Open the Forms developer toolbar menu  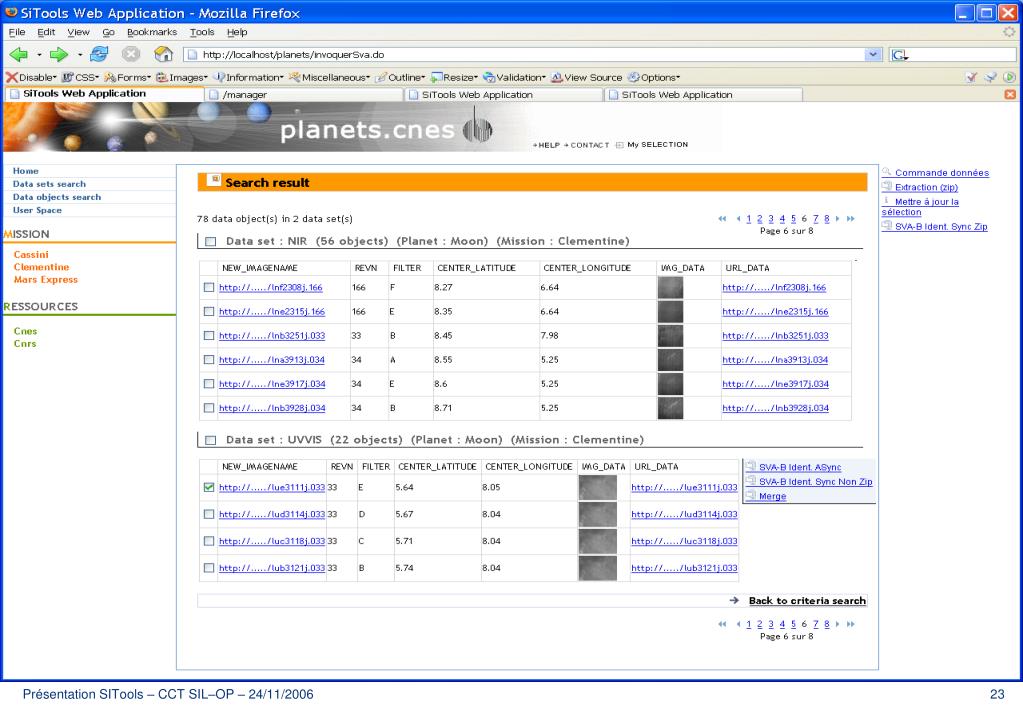pyautogui.click(x=127, y=77)
